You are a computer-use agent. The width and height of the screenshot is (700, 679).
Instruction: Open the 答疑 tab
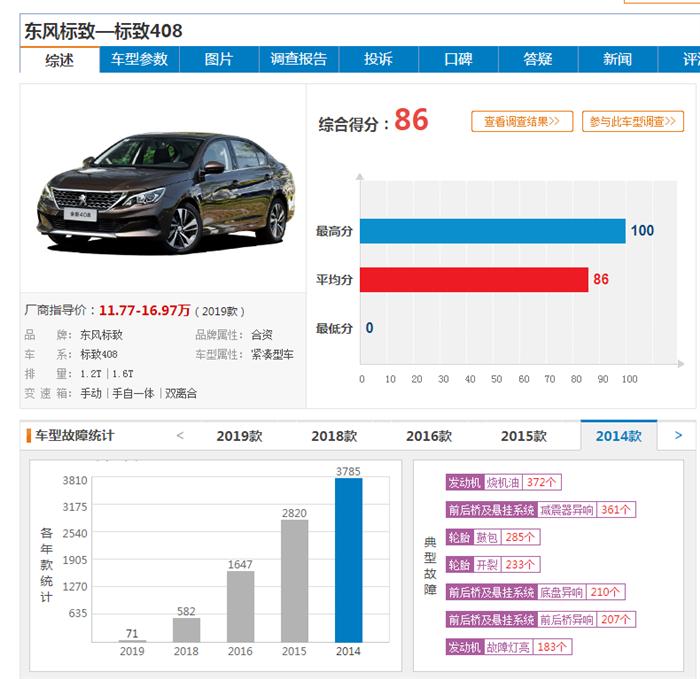pyautogui.click(x=538, y=59)
